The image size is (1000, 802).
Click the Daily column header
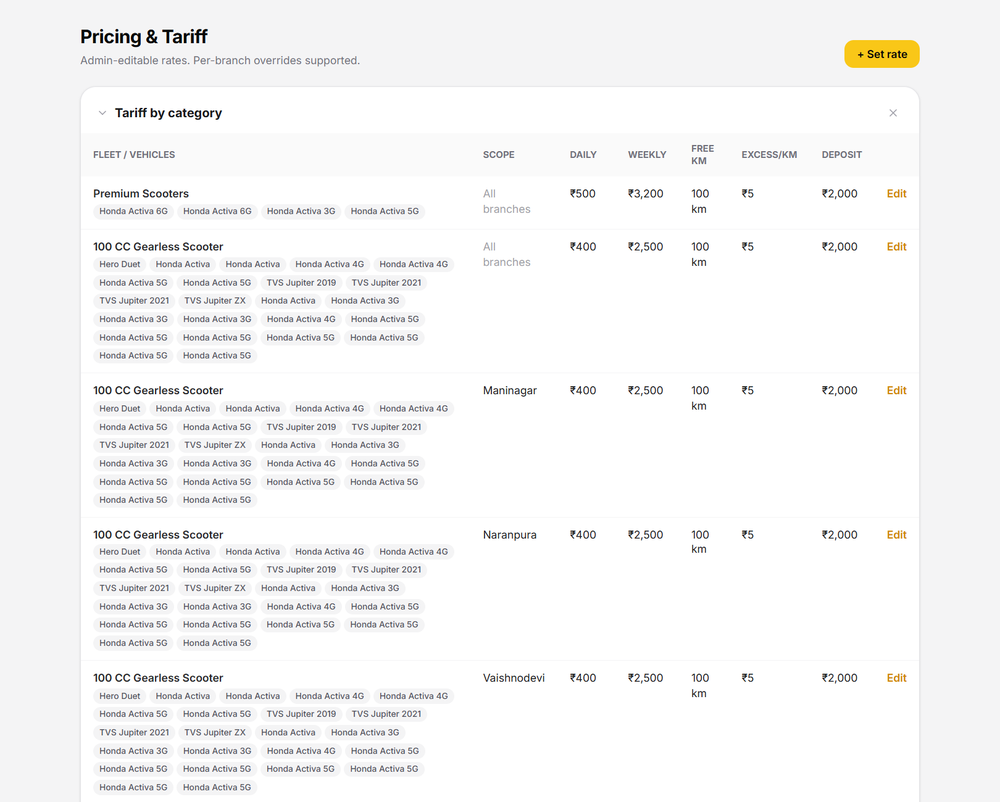583,155
